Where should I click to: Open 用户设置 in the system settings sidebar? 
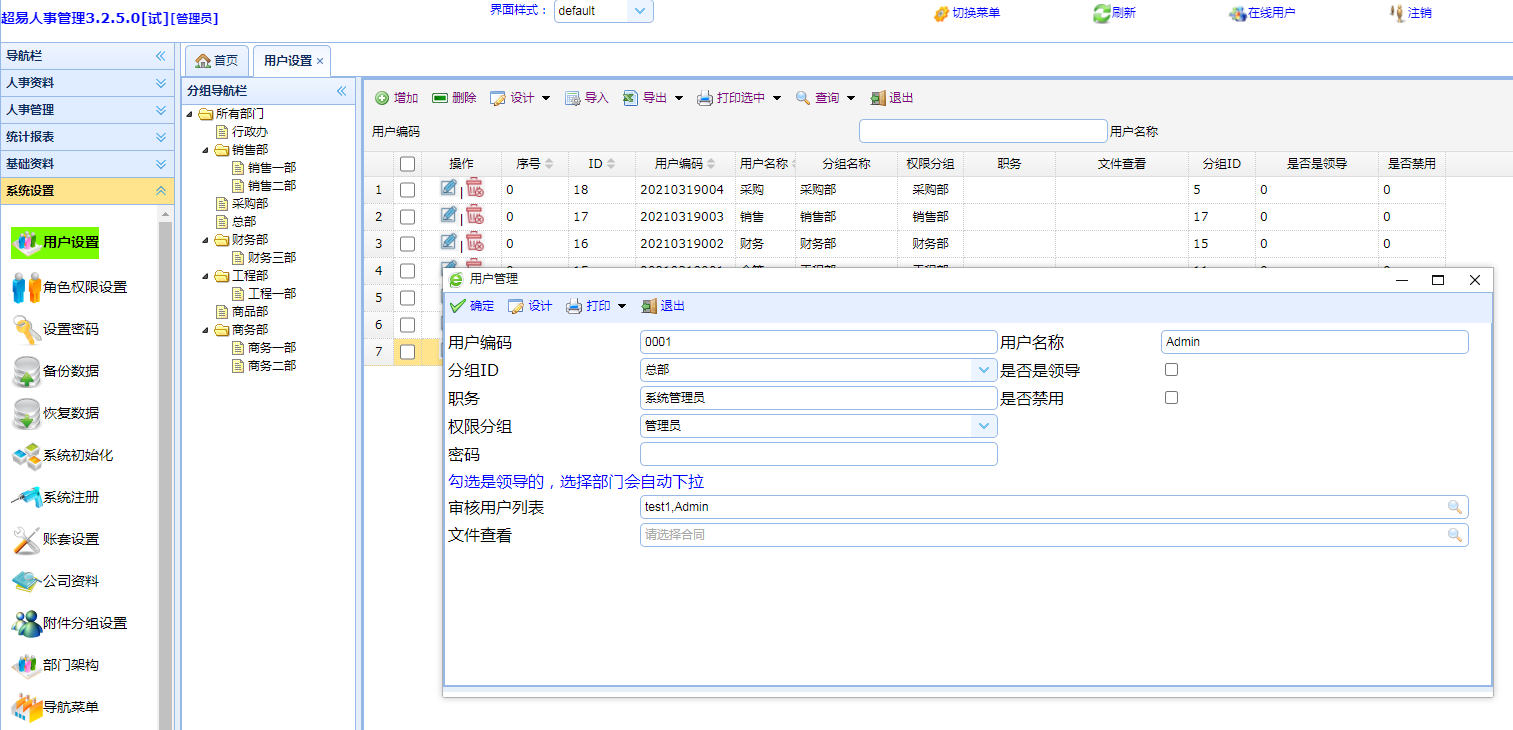(55, 243)
